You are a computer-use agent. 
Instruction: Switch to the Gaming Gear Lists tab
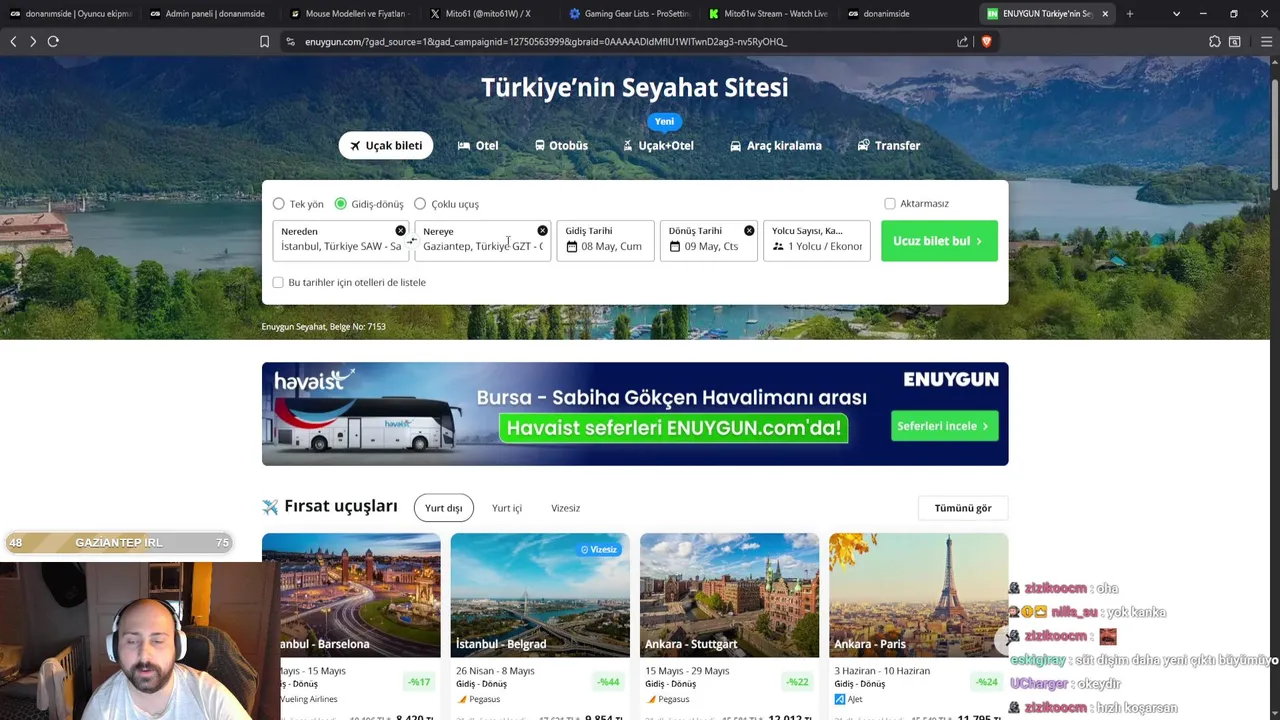[632, 14]
